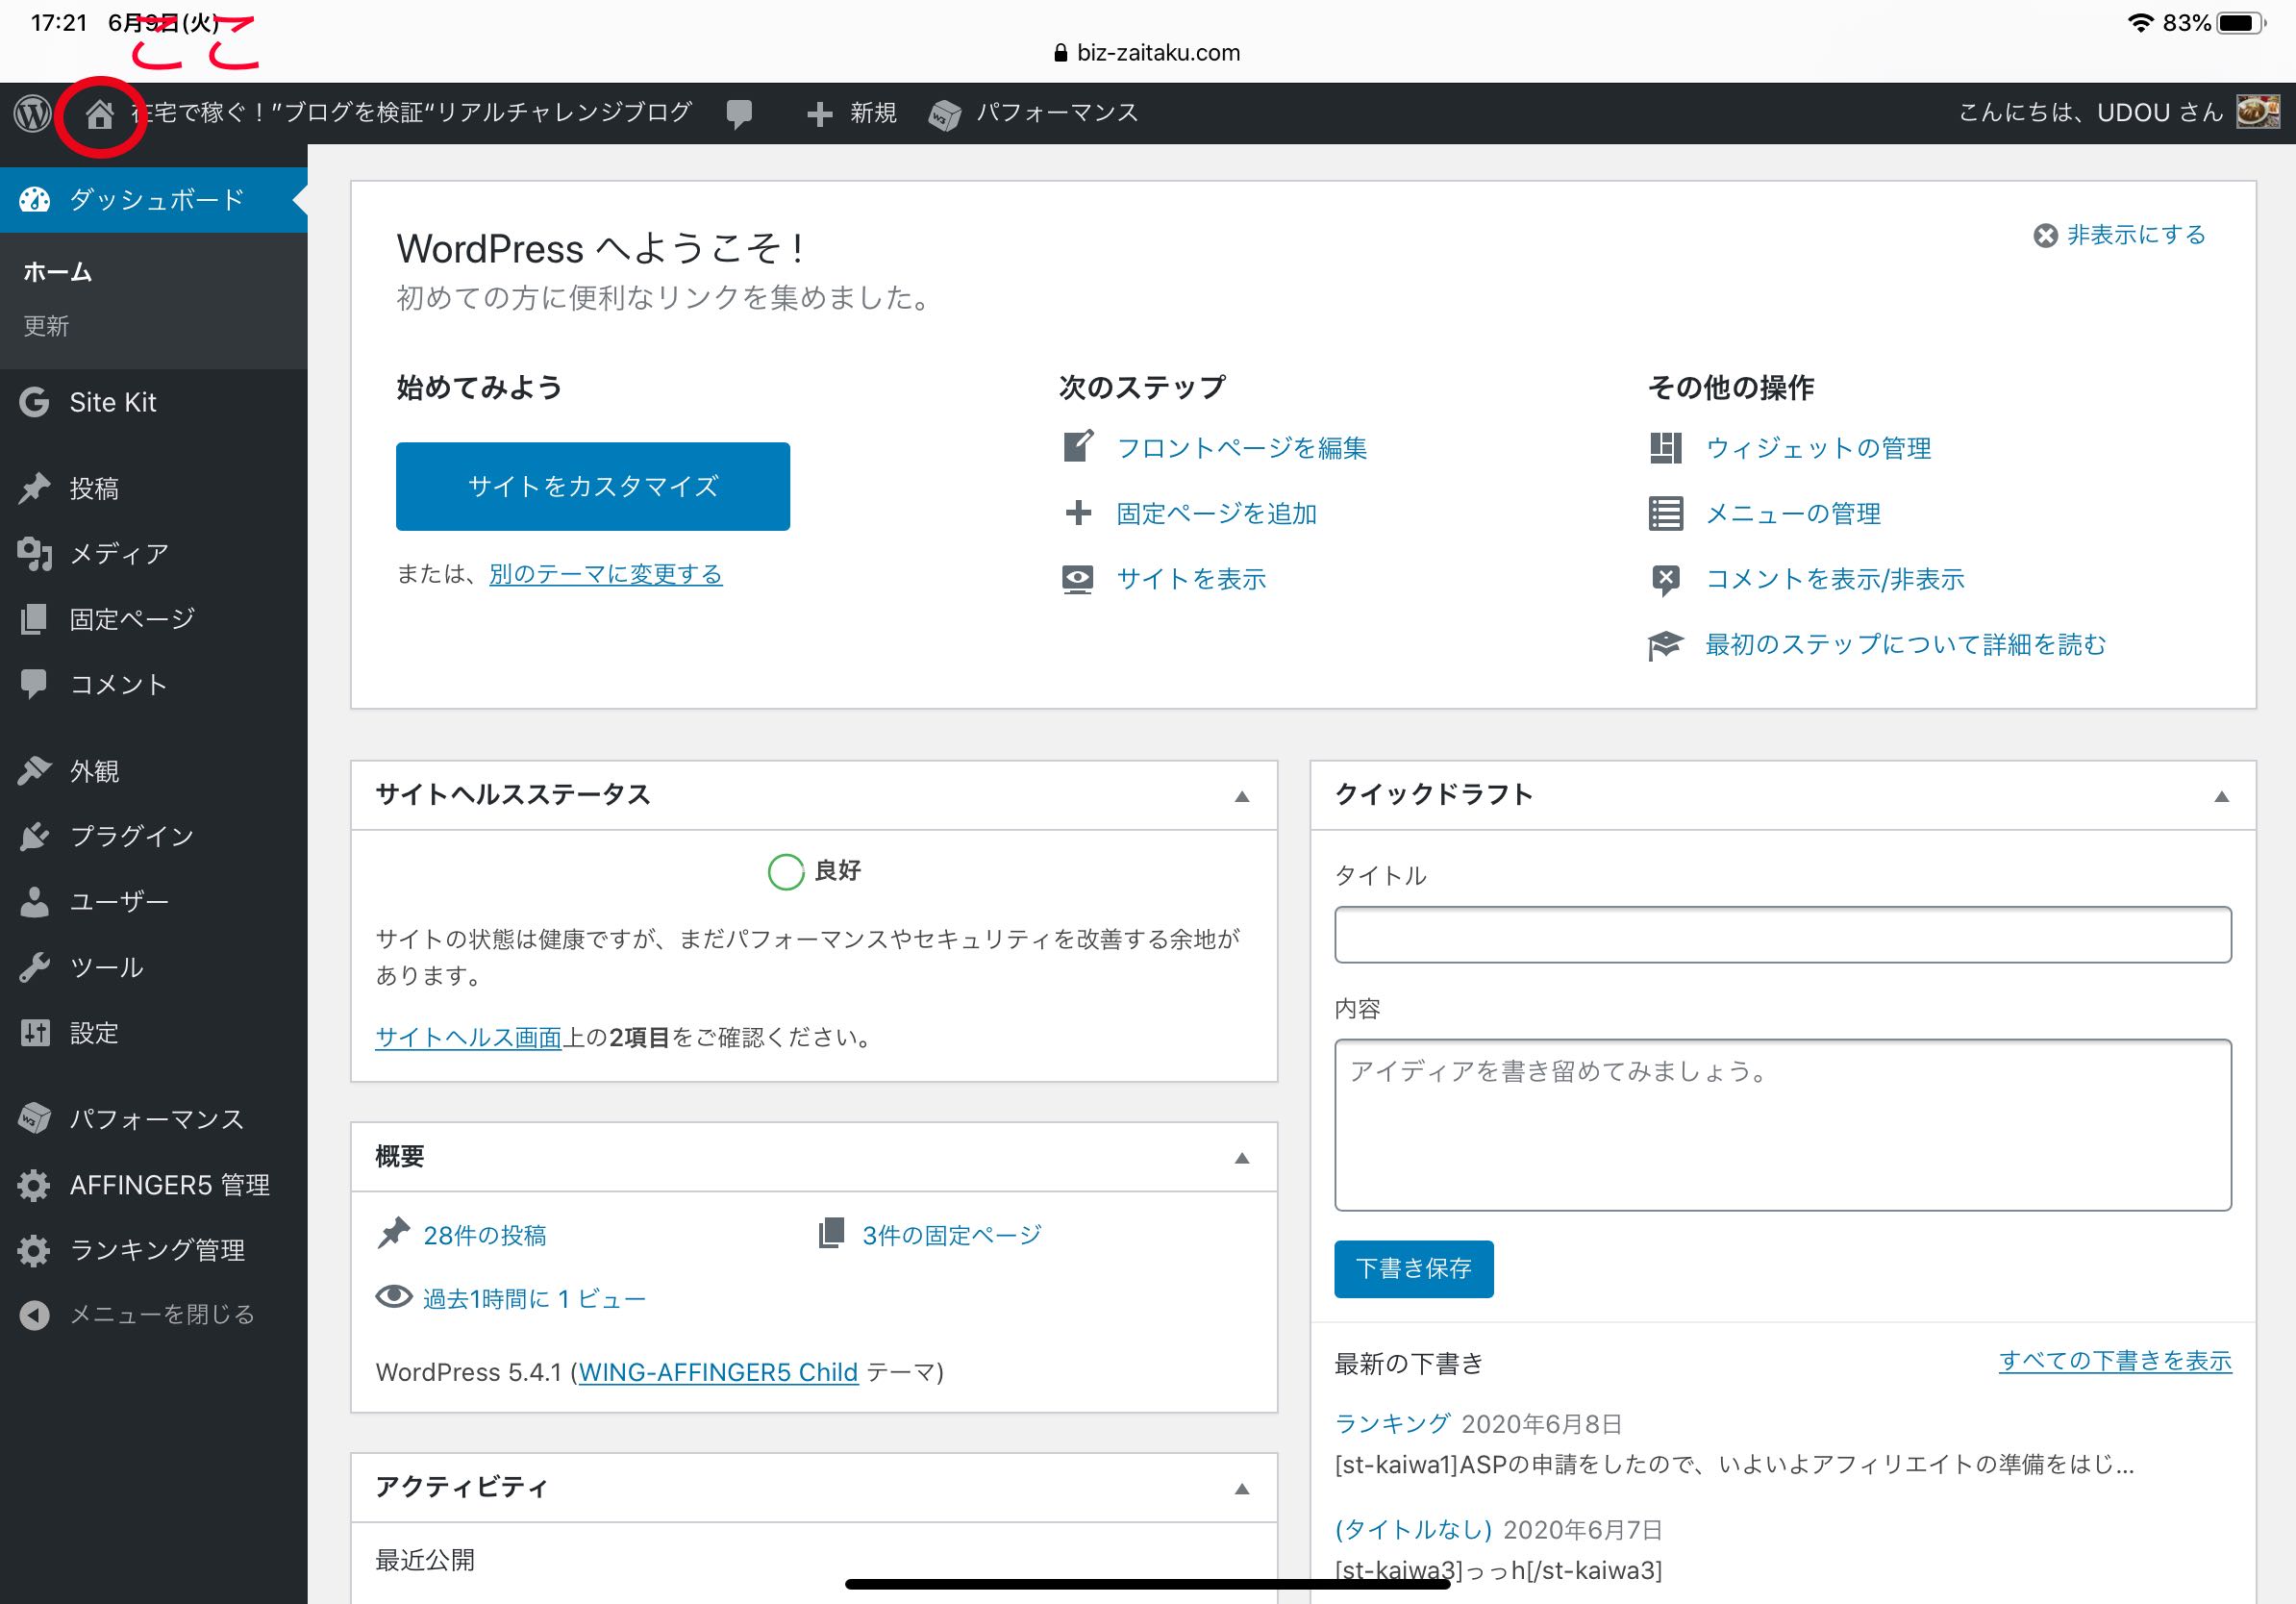
Task: Click the ツール wrench icon
Action: coord(34,967)
